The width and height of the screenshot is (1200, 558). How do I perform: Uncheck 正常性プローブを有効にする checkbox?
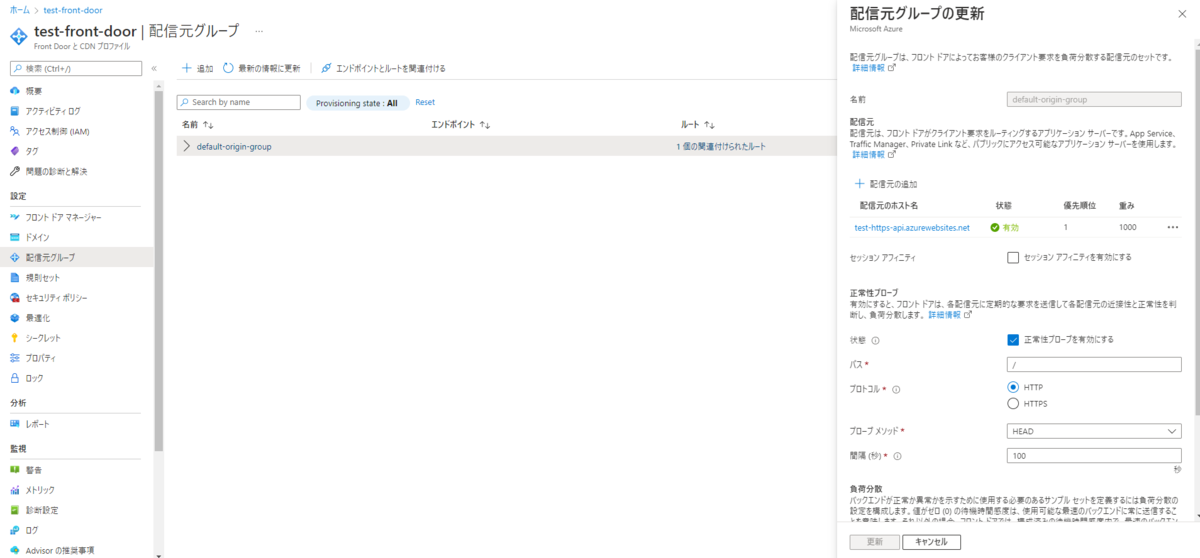pyautogui.click(x=1013, y=339)
